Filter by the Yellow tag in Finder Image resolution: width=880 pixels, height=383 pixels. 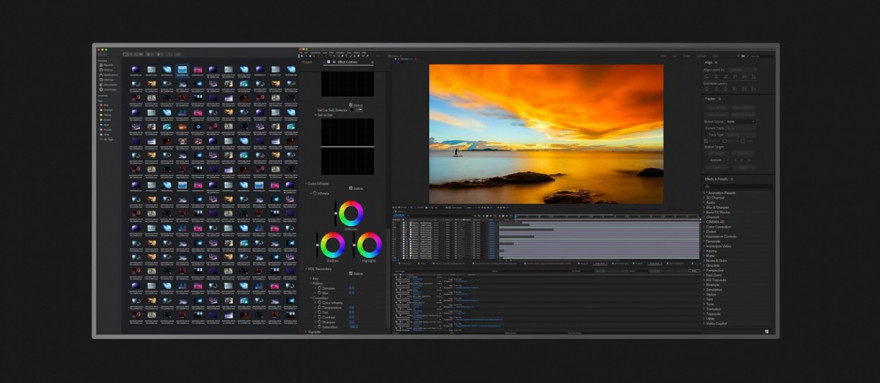tap(107, 115)
